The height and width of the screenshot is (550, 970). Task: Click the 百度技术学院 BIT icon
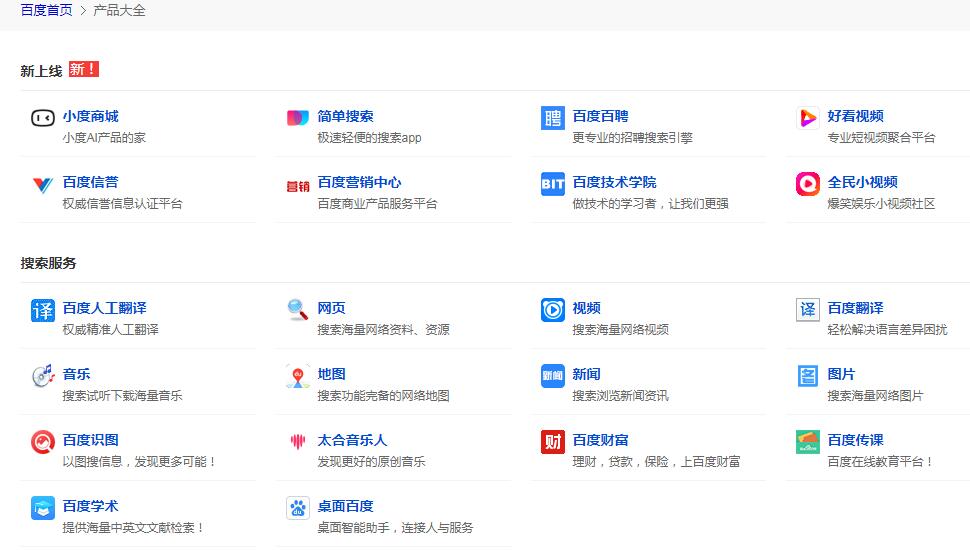point(553,184)
